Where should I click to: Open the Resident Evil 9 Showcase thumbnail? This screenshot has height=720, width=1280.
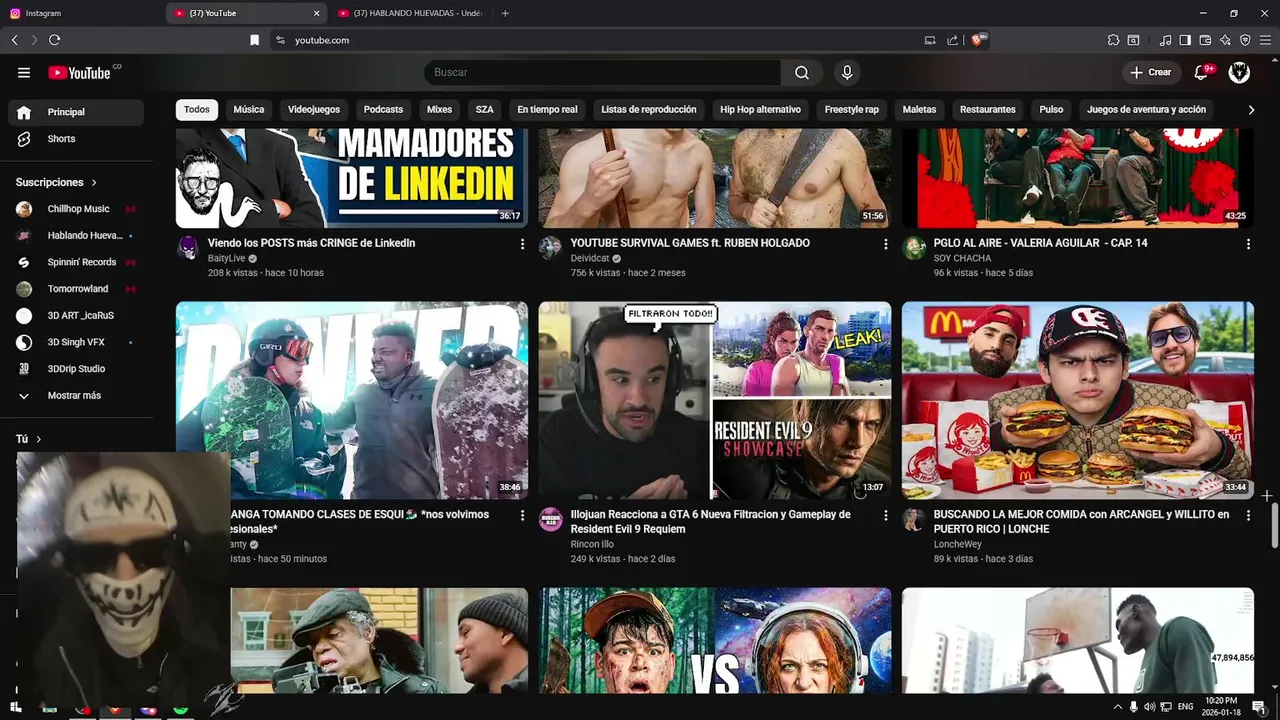tap(715, 400)
